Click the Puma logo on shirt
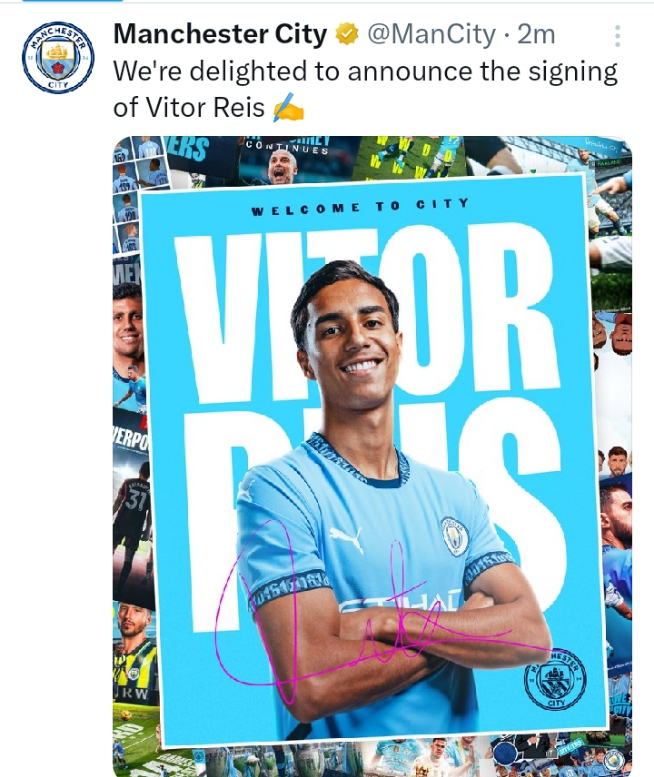 pyautogui.click(x=347, y=539)
